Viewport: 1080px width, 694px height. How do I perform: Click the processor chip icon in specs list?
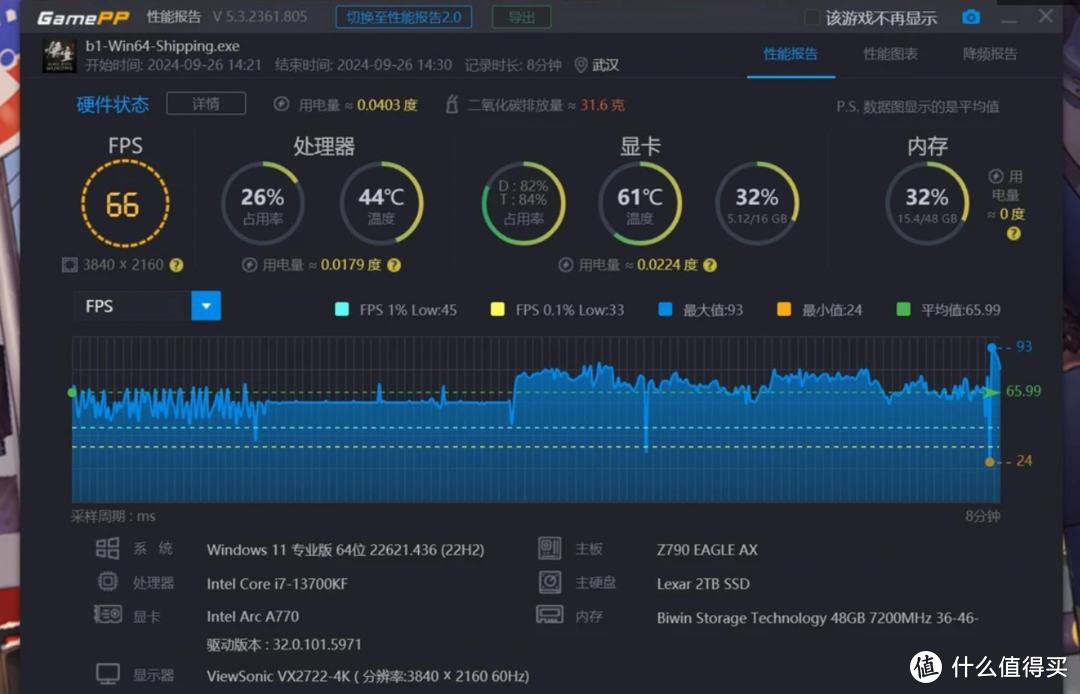[107, 582]
